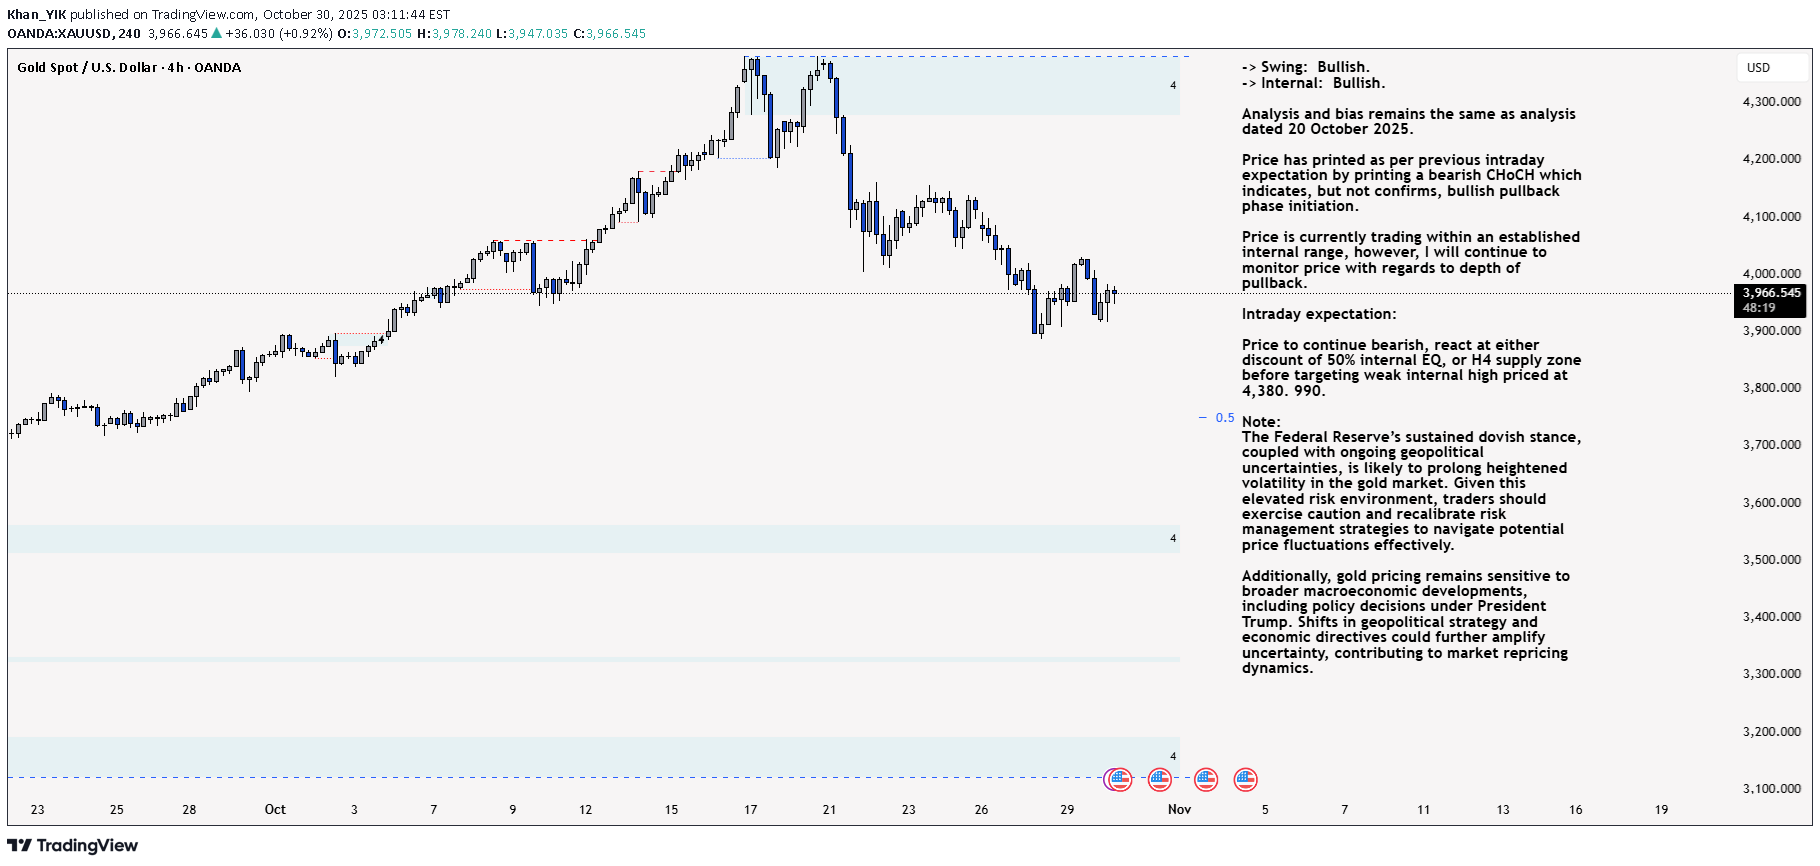
Task: Select the top supply zone '4' label
Action: pos(1173,86)
